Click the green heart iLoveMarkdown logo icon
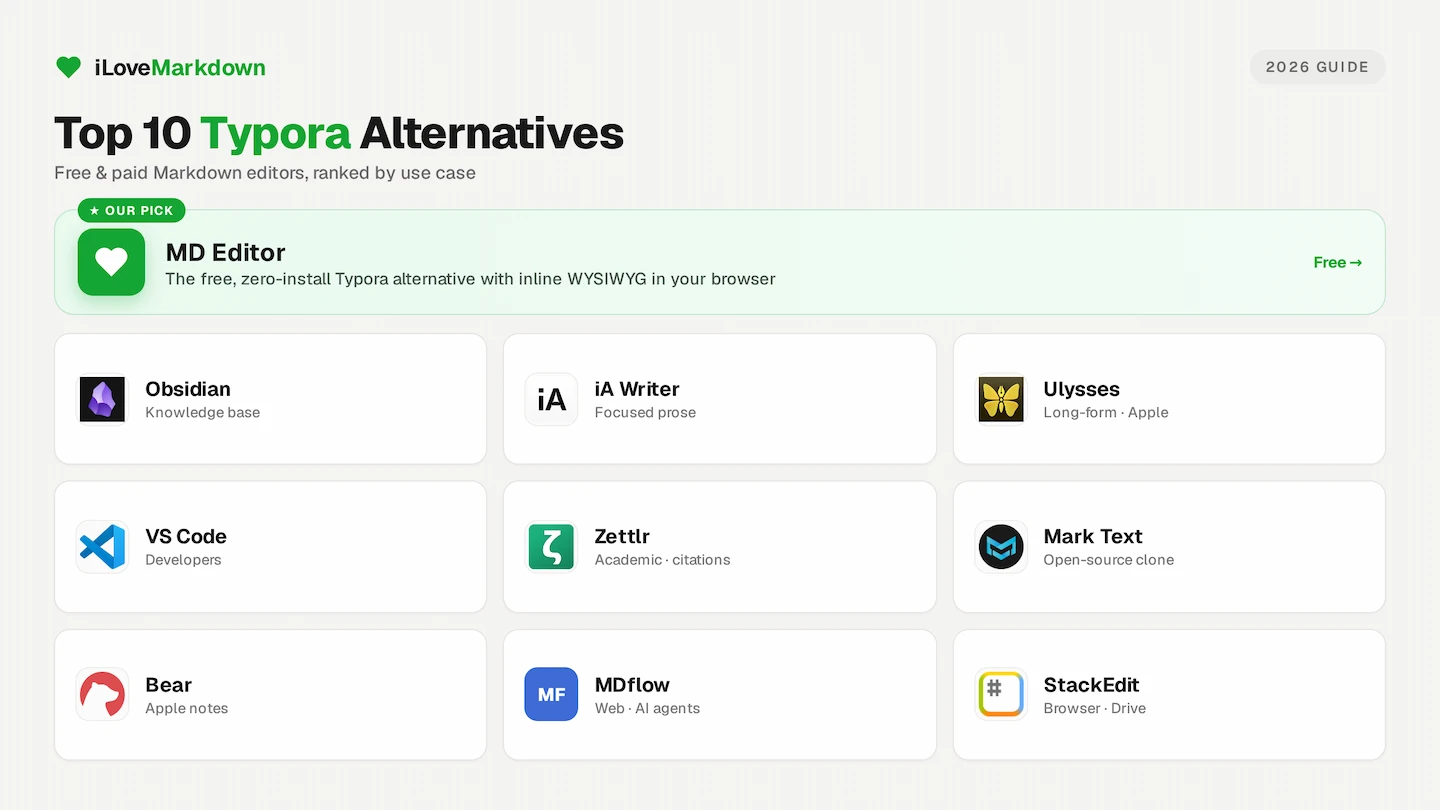The width and height of the screenshot is (1440, 810). pos(68,67)
